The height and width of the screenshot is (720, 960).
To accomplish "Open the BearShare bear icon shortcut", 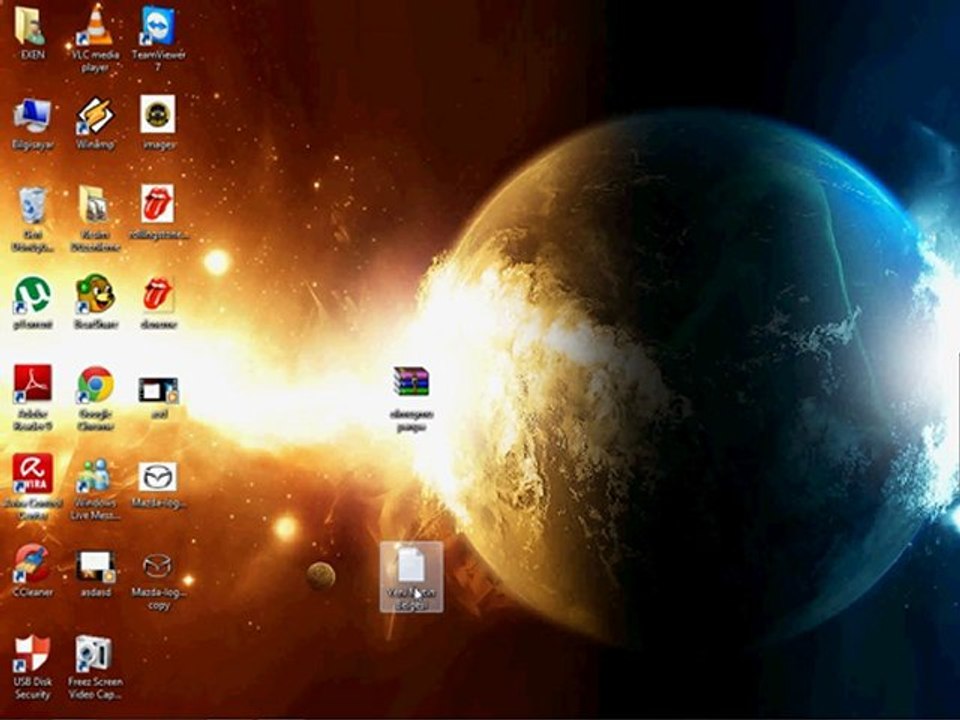I will pyautogui.click(x=95, y=294).
